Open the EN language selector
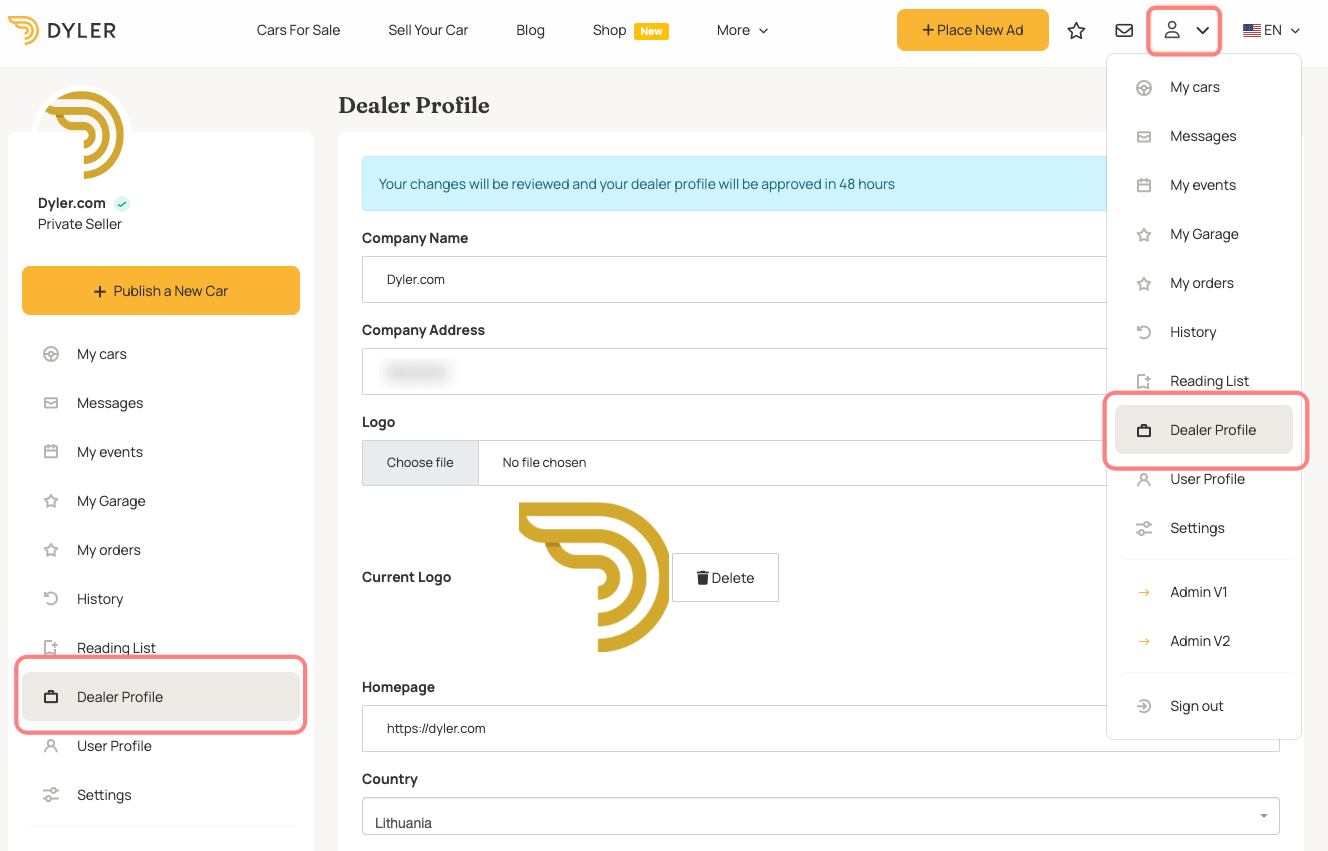Viewport: 1328px width, 851px height. click(x=1272, y=30)
